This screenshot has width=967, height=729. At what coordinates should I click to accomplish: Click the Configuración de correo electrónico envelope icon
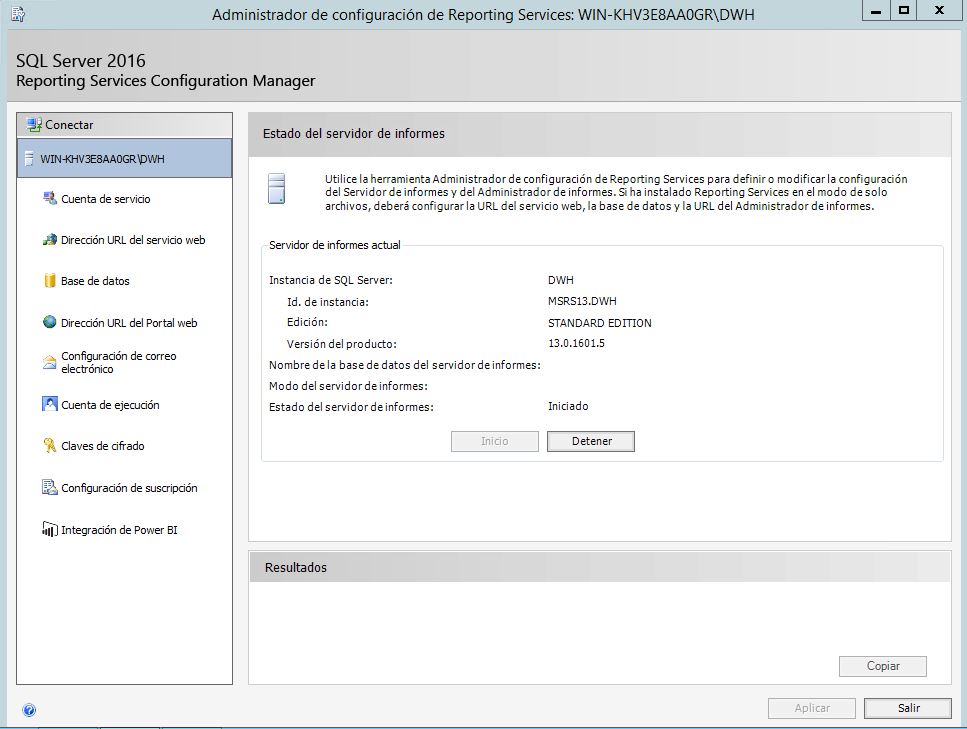pyautogui.click(x=50, y=362)
